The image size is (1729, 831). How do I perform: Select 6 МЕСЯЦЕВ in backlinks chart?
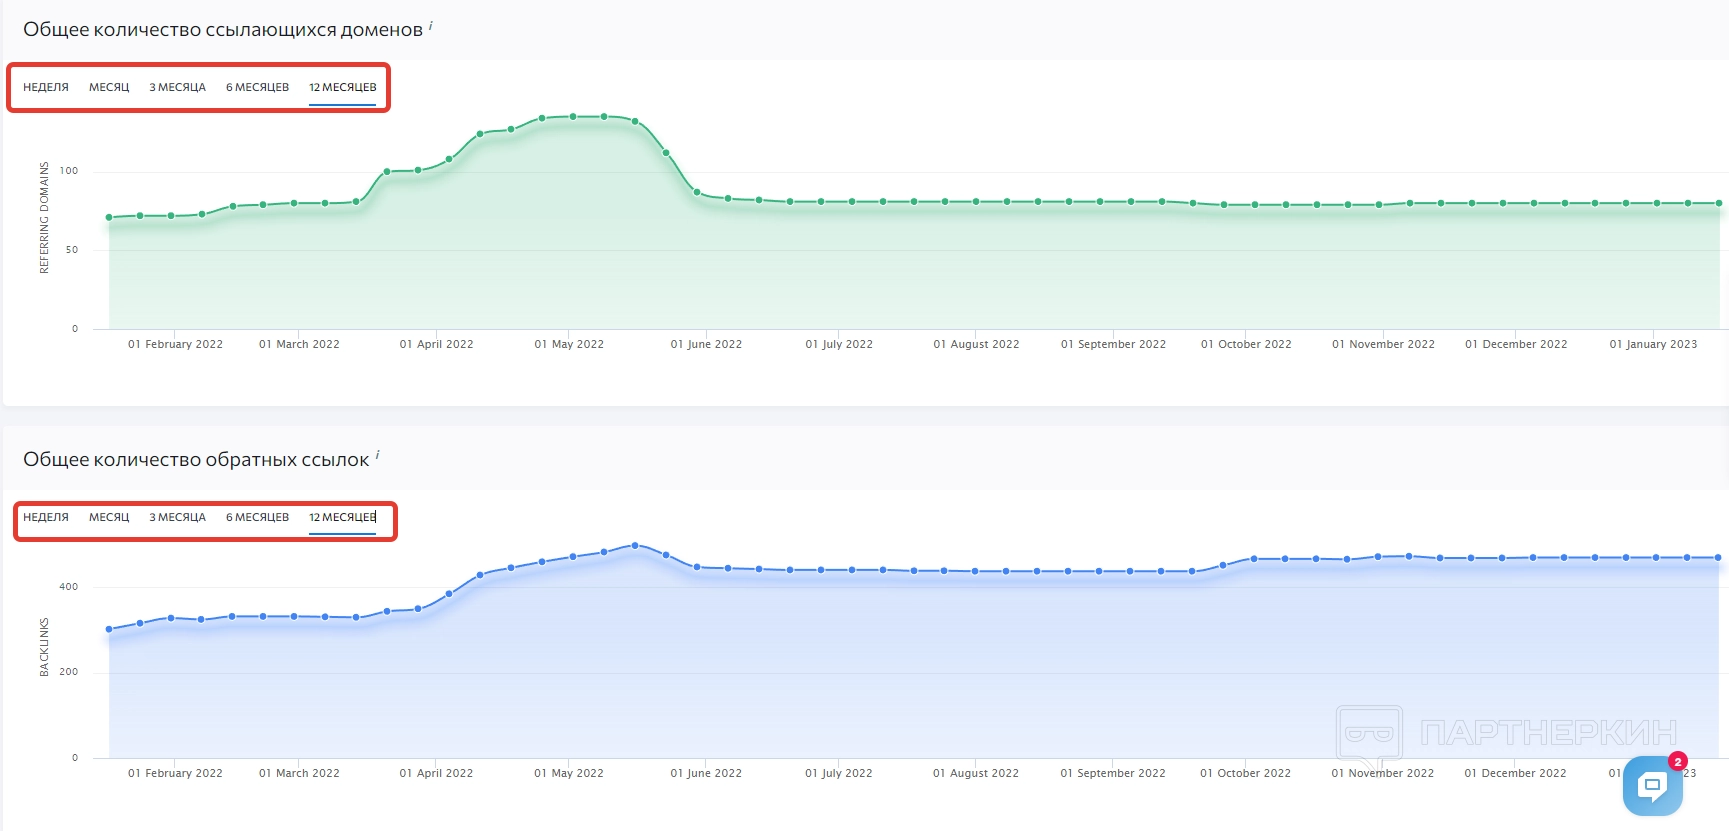[x=257, y=517]
